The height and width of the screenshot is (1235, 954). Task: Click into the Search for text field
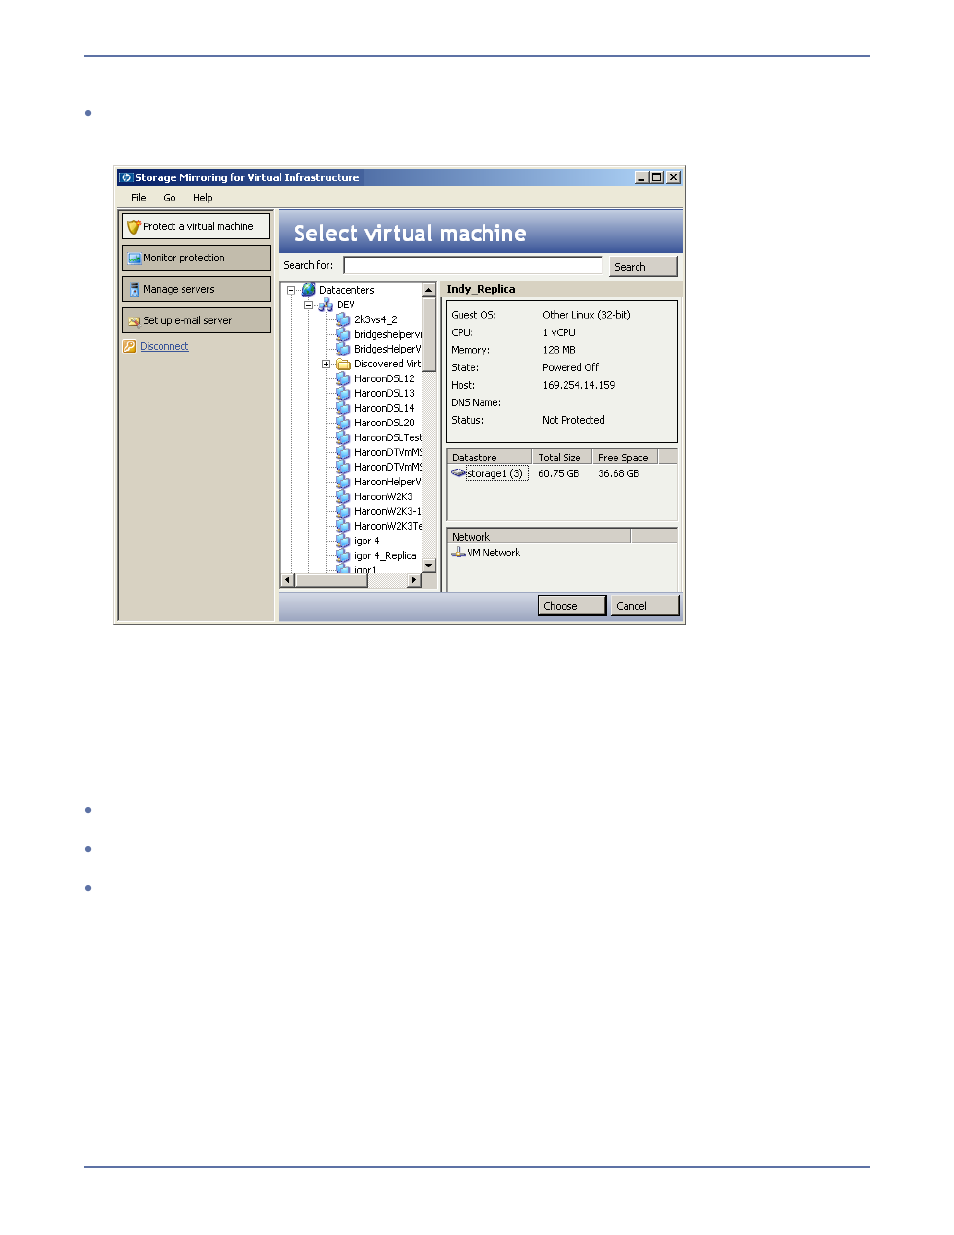click(x=473, y=266)
